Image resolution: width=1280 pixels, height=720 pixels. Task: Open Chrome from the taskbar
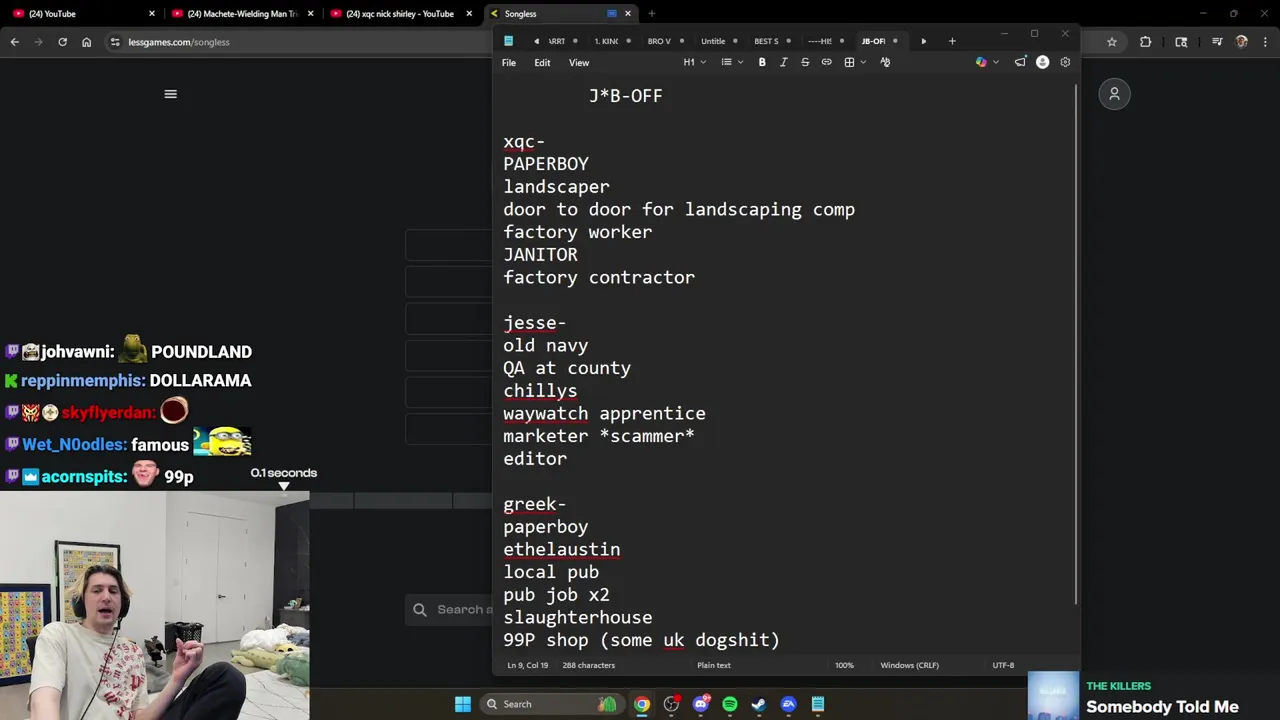pos(642,704)
